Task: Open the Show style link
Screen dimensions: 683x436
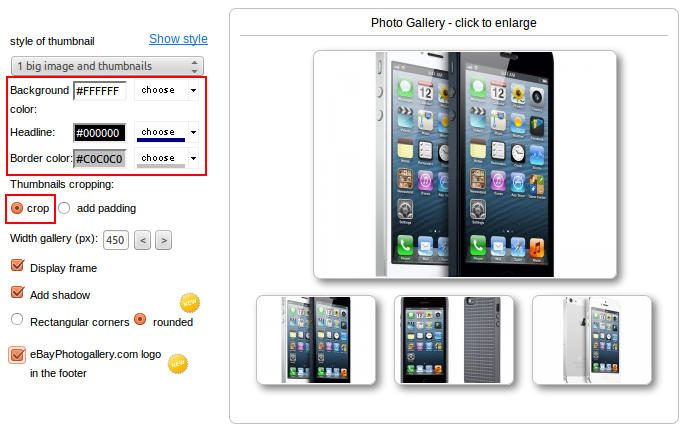Action: pyautogui.click(x=178, y=39)
